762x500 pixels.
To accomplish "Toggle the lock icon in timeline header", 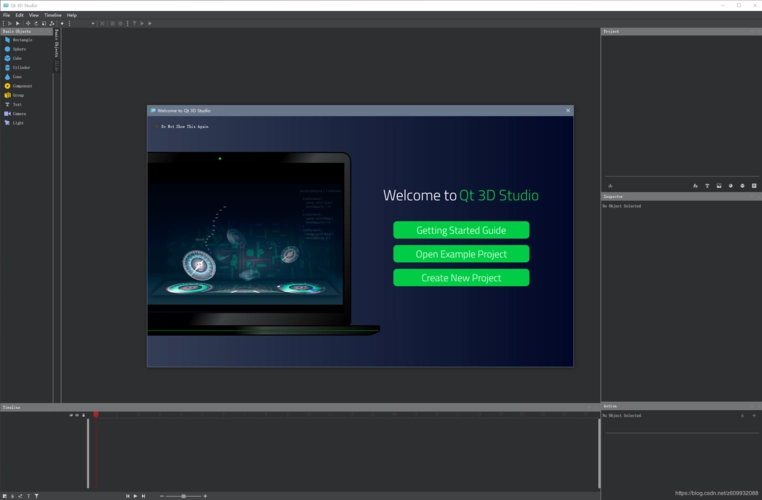I will click(83, 415).
